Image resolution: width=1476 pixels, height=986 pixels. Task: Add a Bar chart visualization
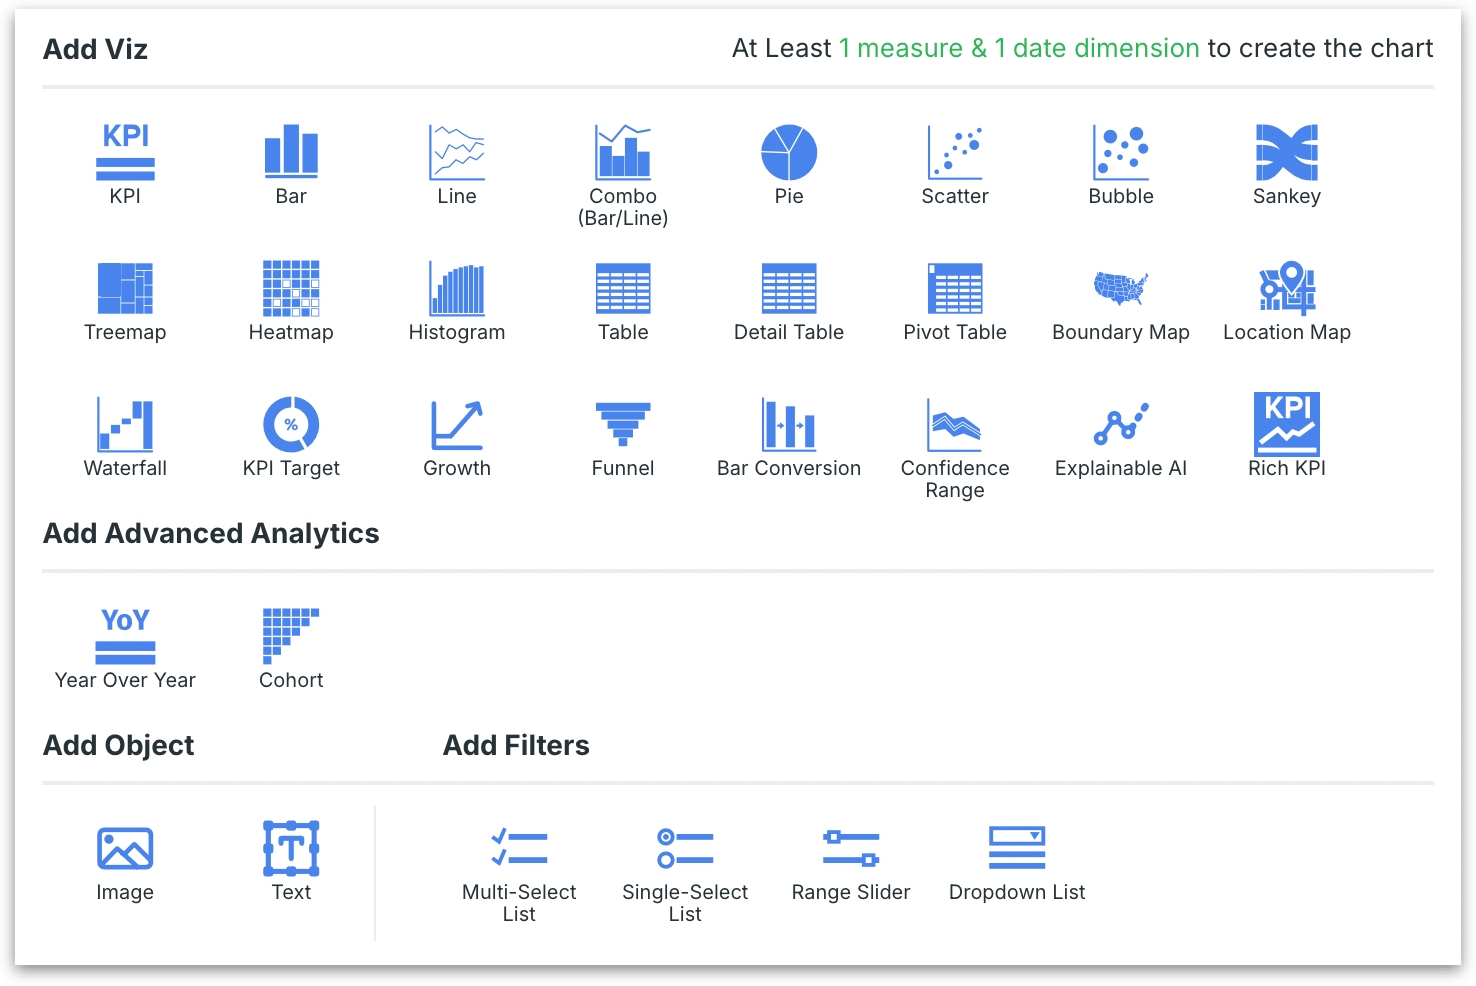(x=291, y=152)
